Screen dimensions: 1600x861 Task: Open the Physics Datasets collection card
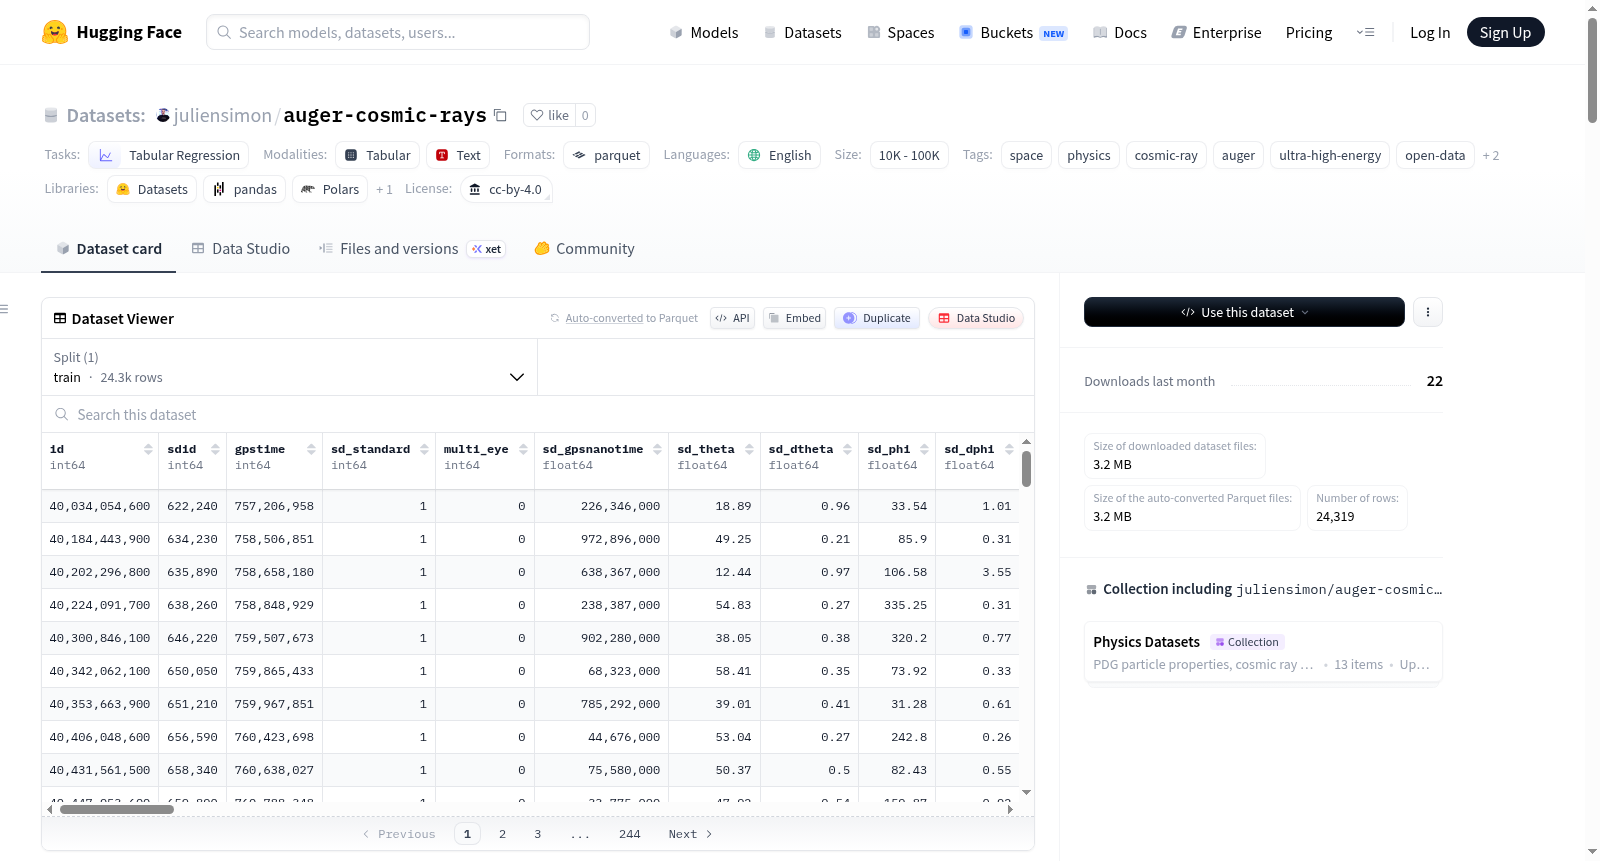click(1263, 652)
